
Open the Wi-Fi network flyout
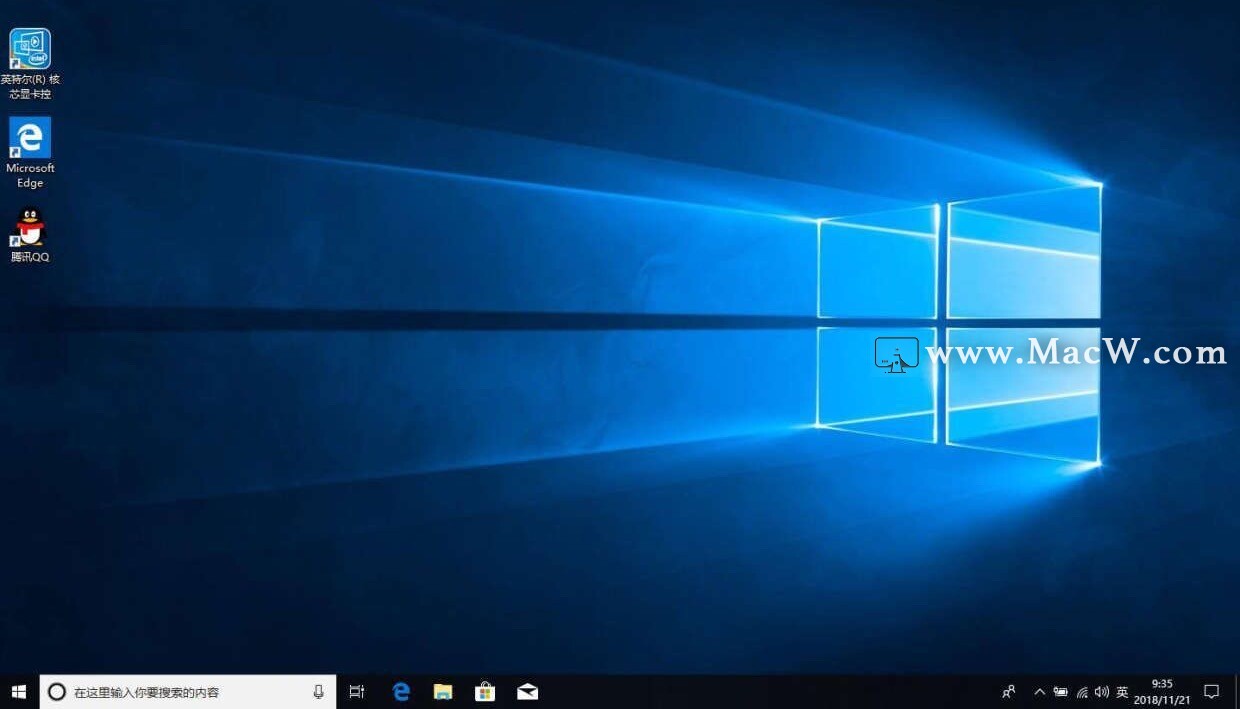[x=1082, y=691]
